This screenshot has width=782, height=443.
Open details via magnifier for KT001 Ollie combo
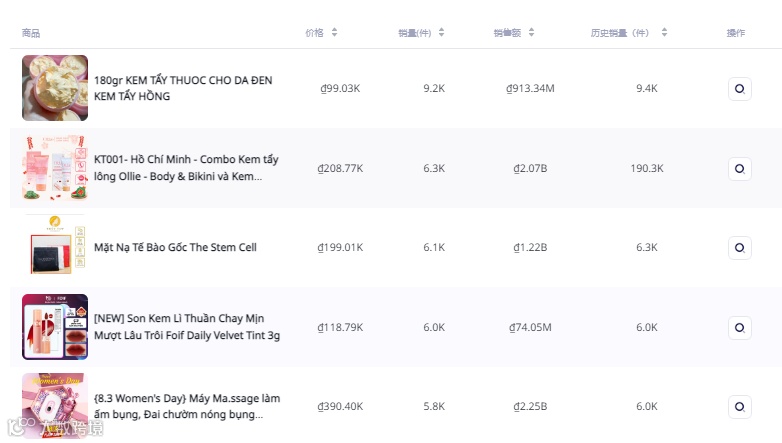pos(739,168)
